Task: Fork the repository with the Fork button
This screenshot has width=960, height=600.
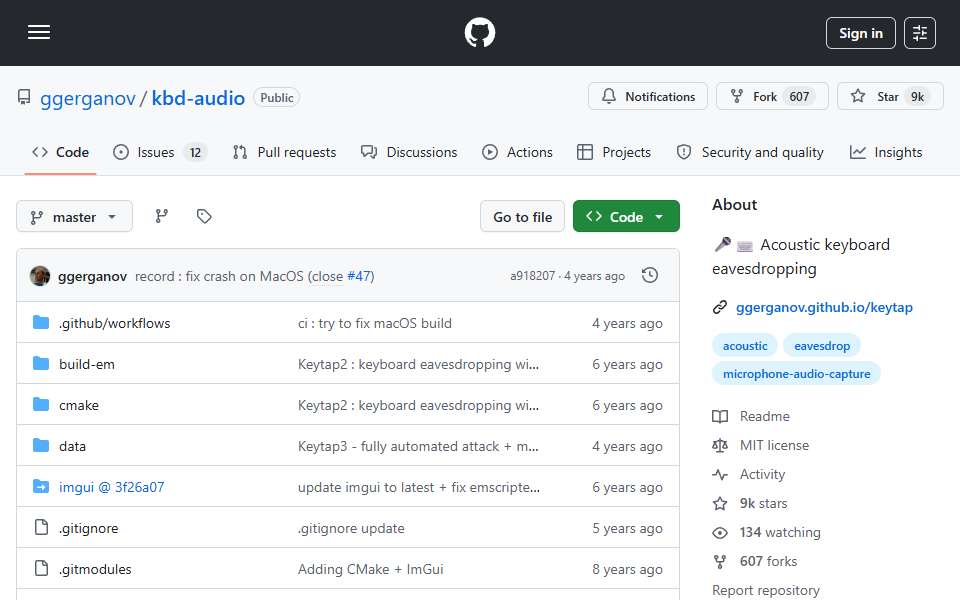Action: click(x=771, y=97)
